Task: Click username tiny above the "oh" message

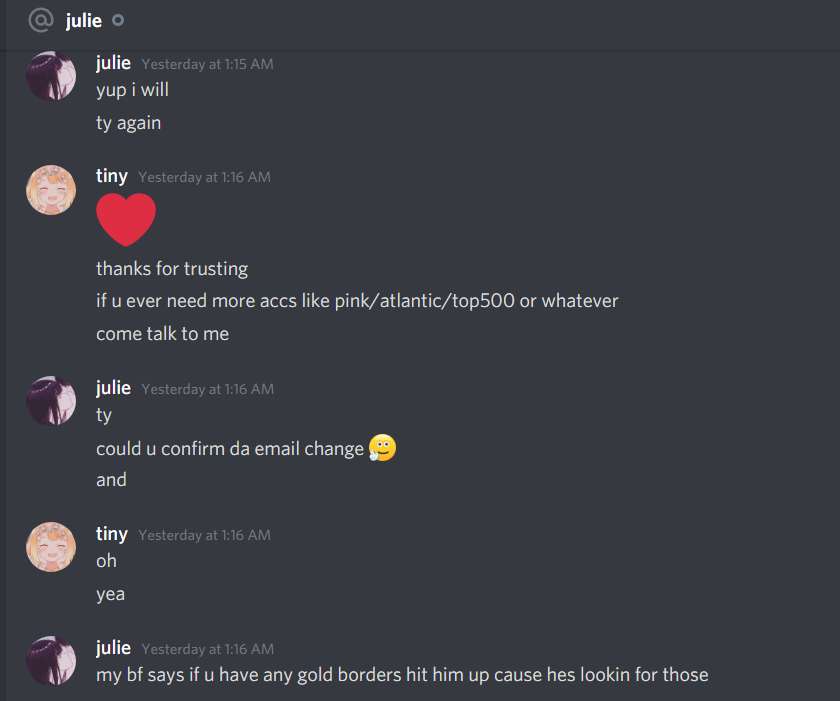Action: pos(112,534)
